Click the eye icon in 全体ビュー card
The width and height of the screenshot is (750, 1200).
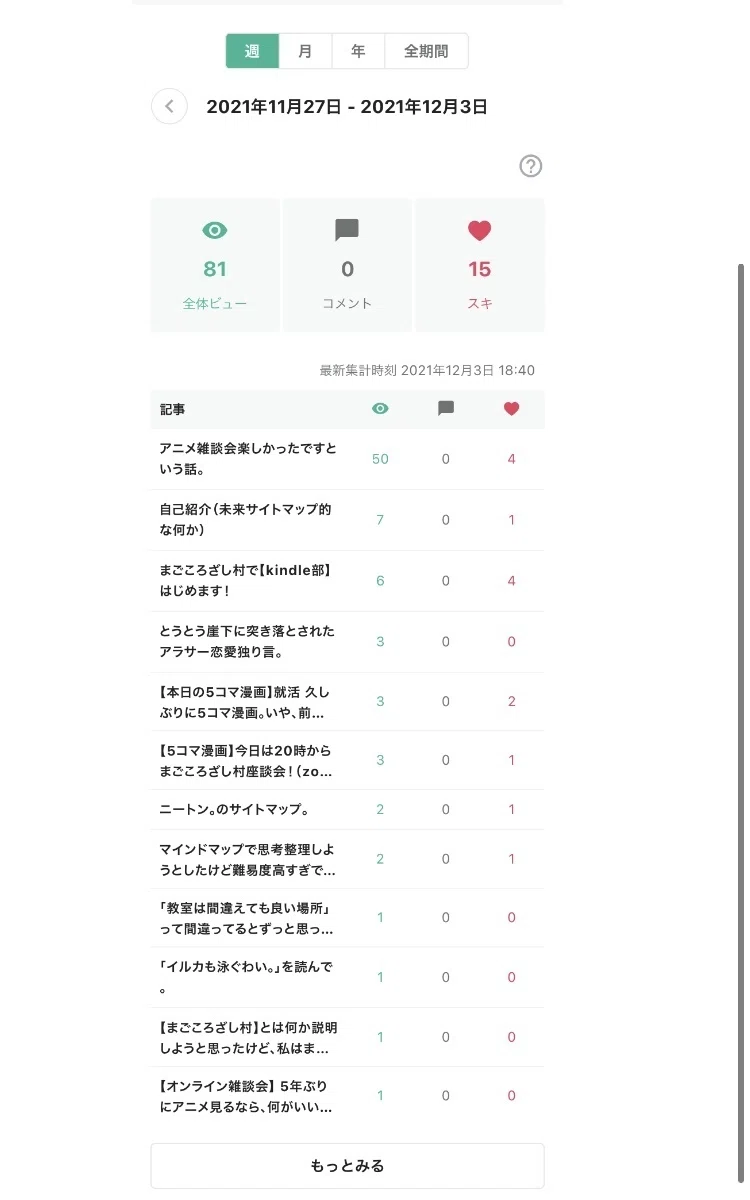(x=215, y=231)
